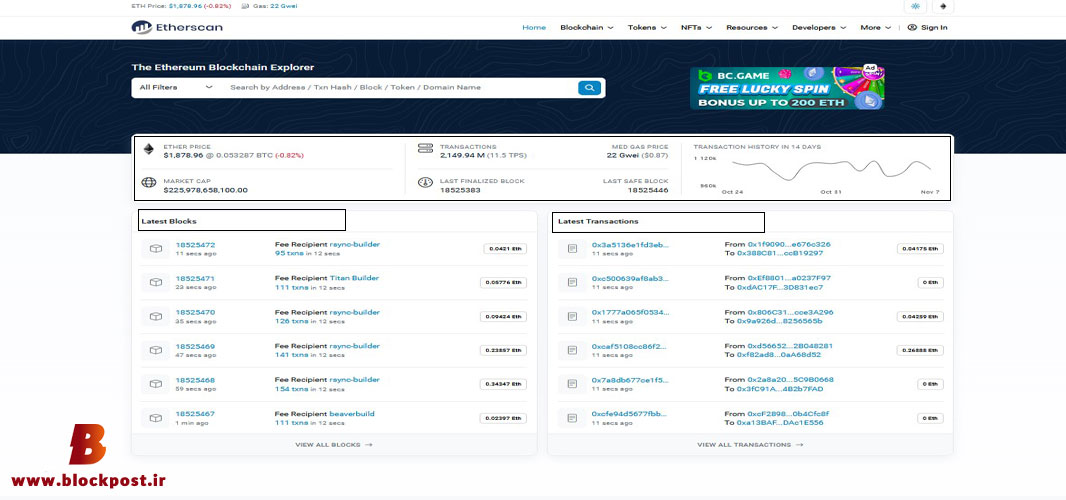The width and height of the screenshot is (1066, 500).
Task: Open transaction hash 0xcaf5108cc86f2
Action: coord(630,346)
